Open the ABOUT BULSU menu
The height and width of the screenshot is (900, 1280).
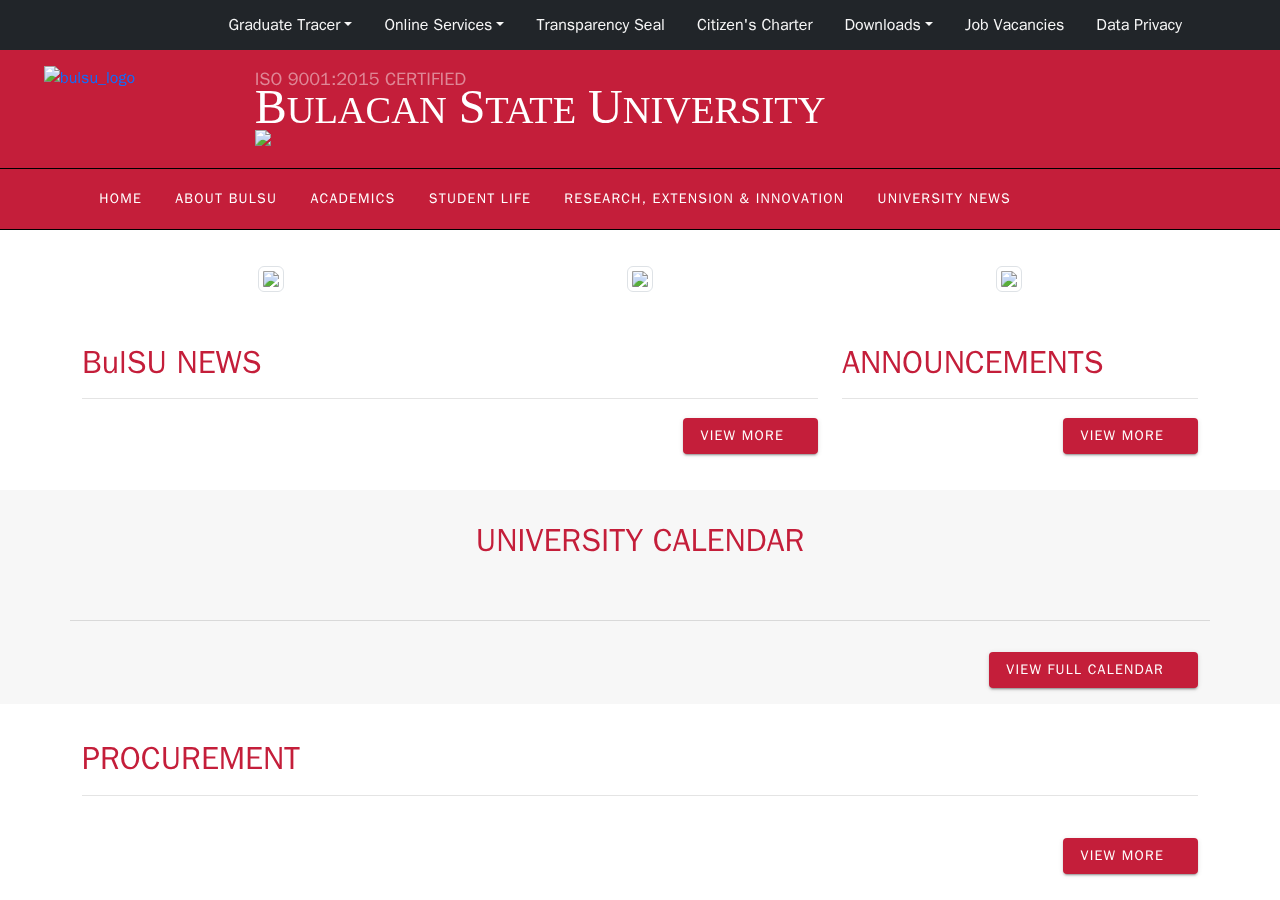[226, 199]
